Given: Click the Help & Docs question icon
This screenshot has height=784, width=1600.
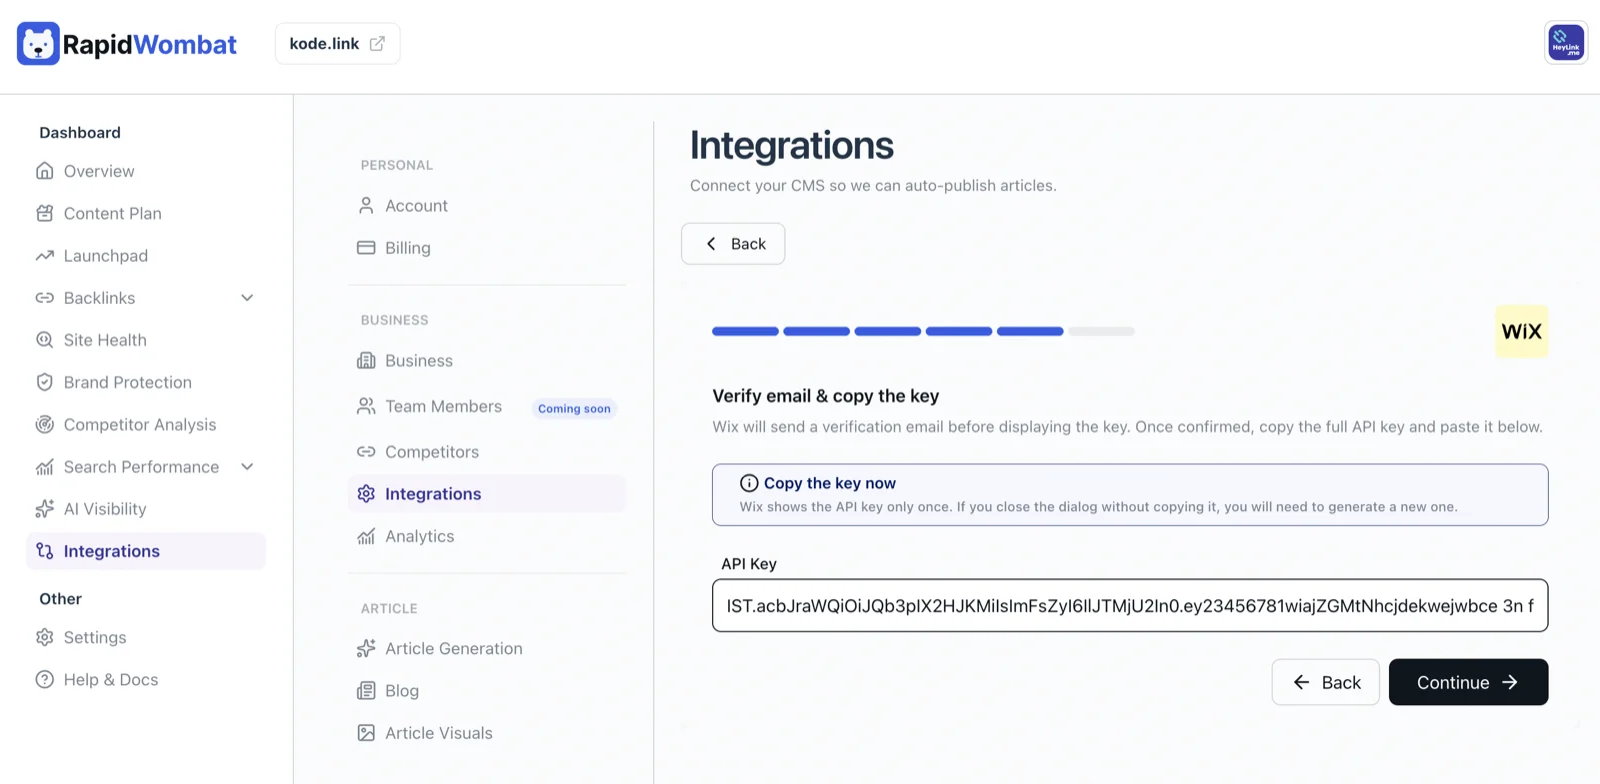Looking at the screenshot, I should click(x=44, y=680).
